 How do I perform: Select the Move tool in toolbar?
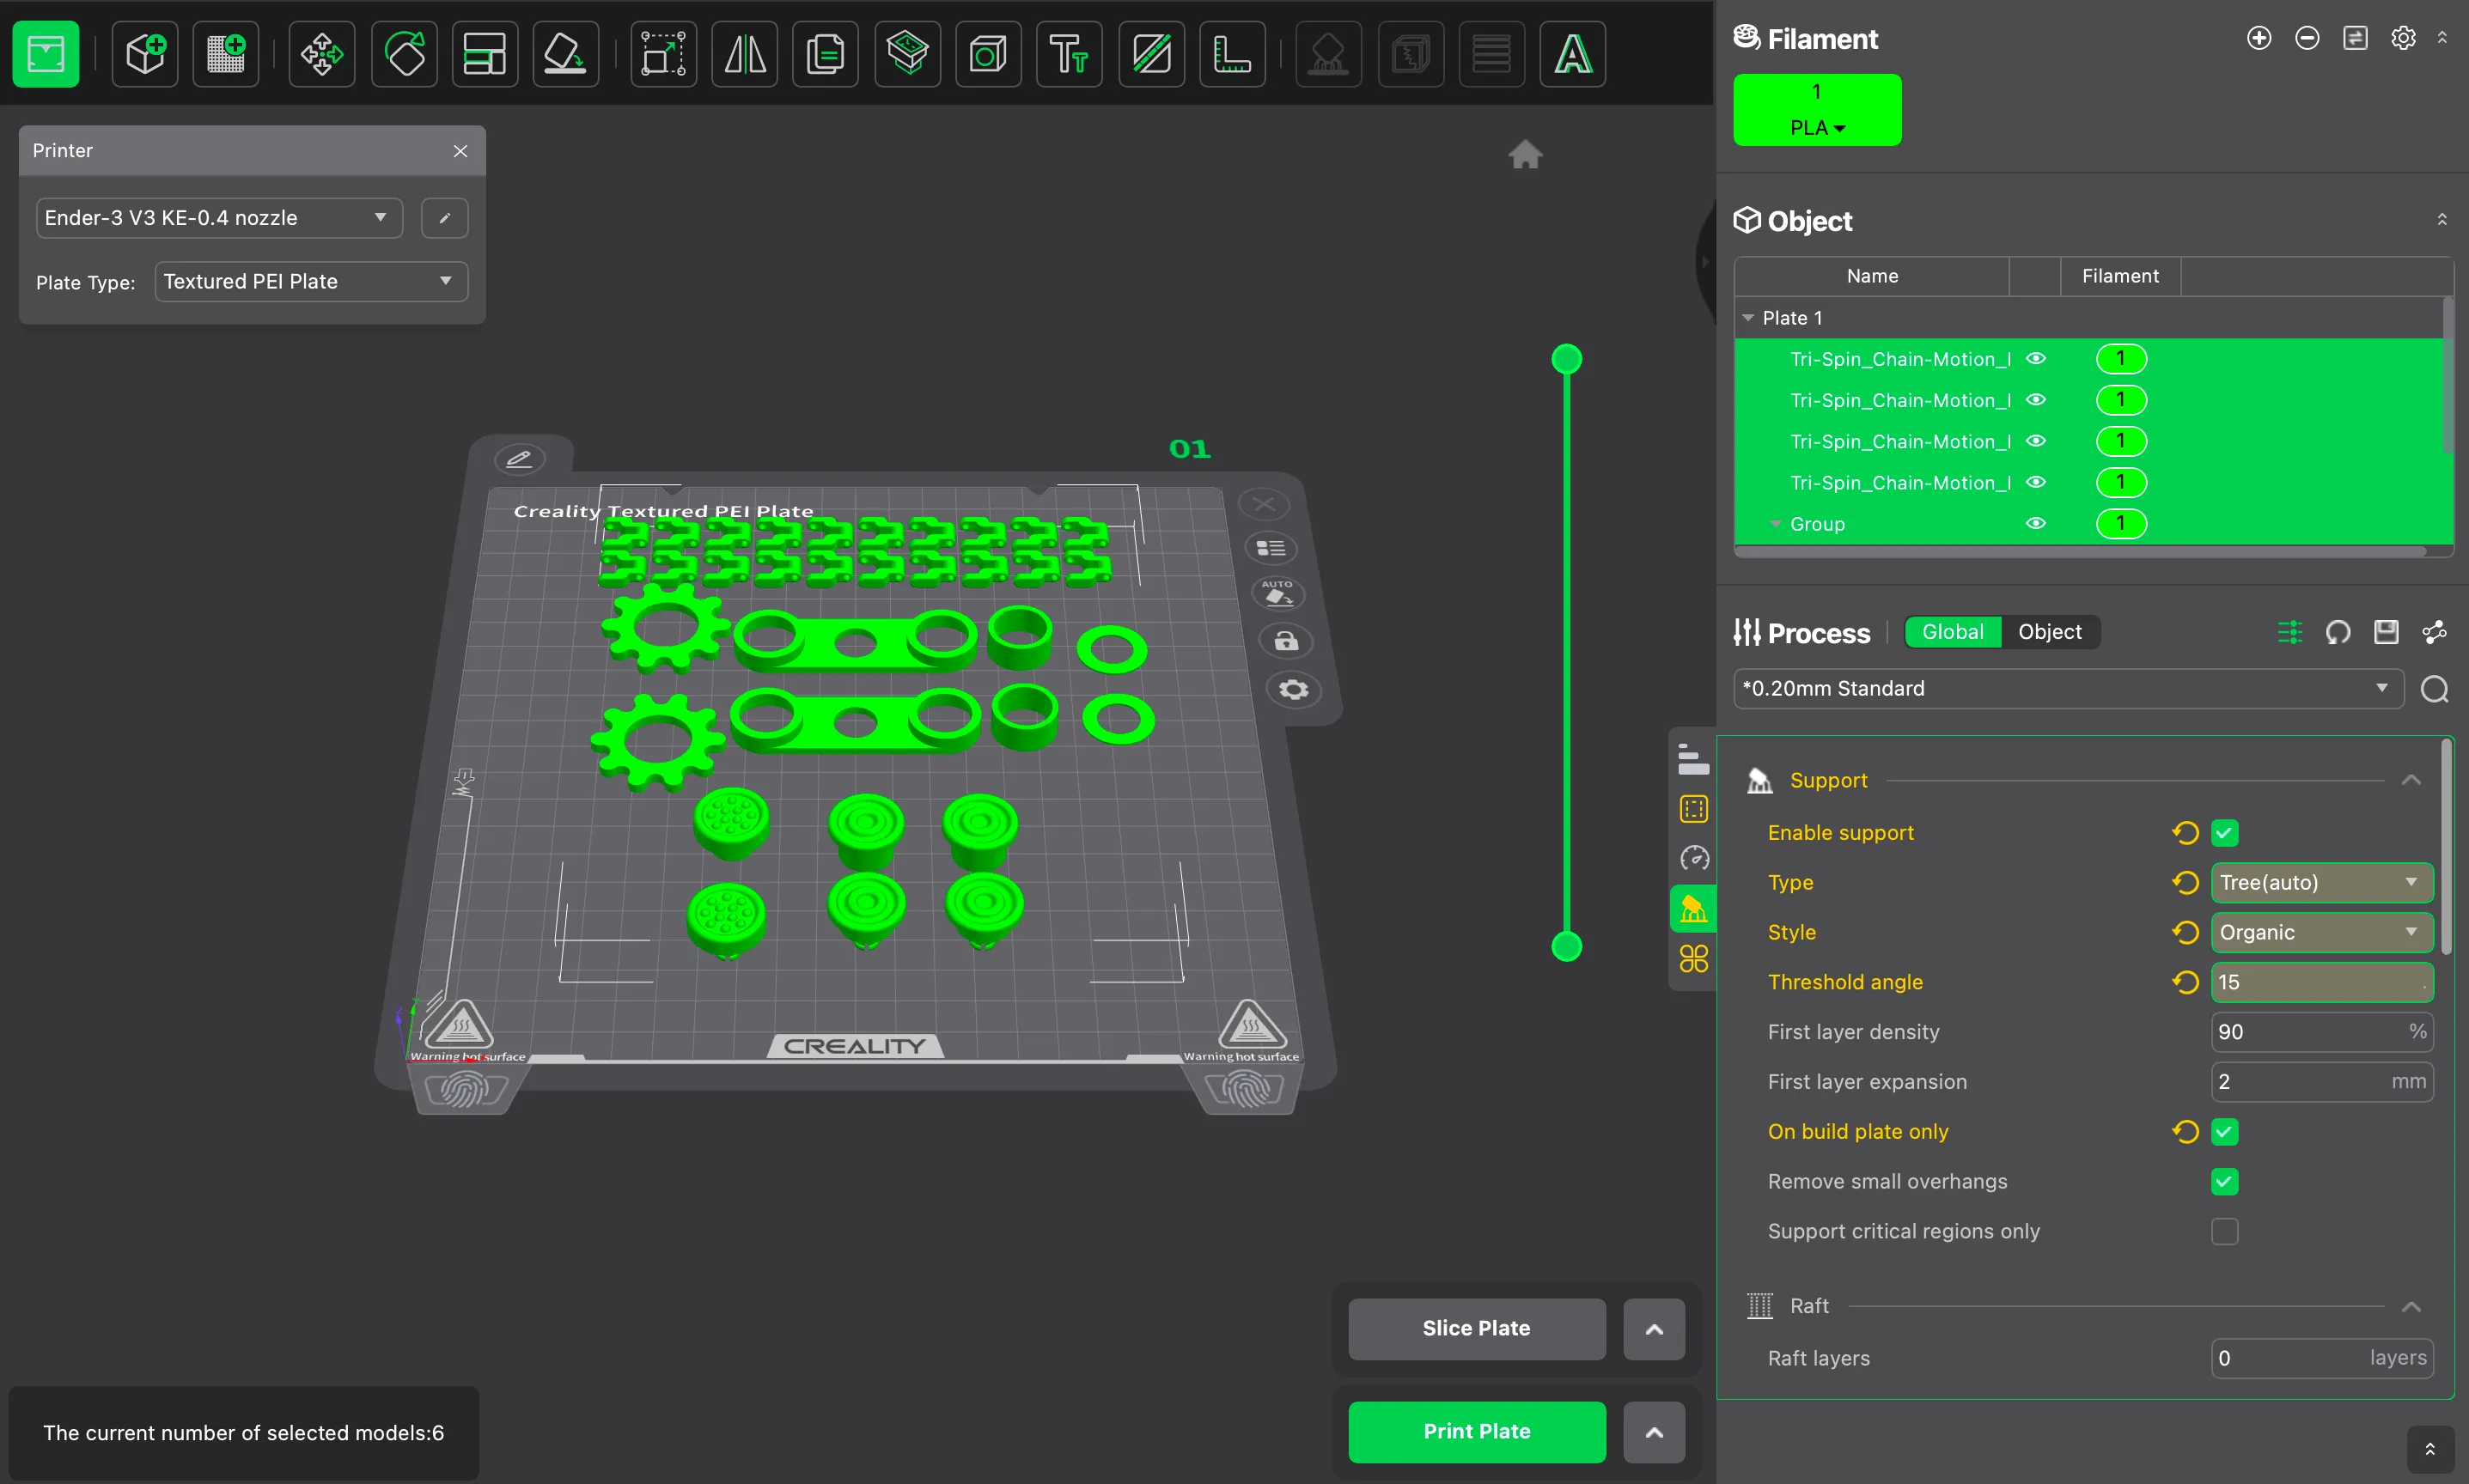pos(322,54)
